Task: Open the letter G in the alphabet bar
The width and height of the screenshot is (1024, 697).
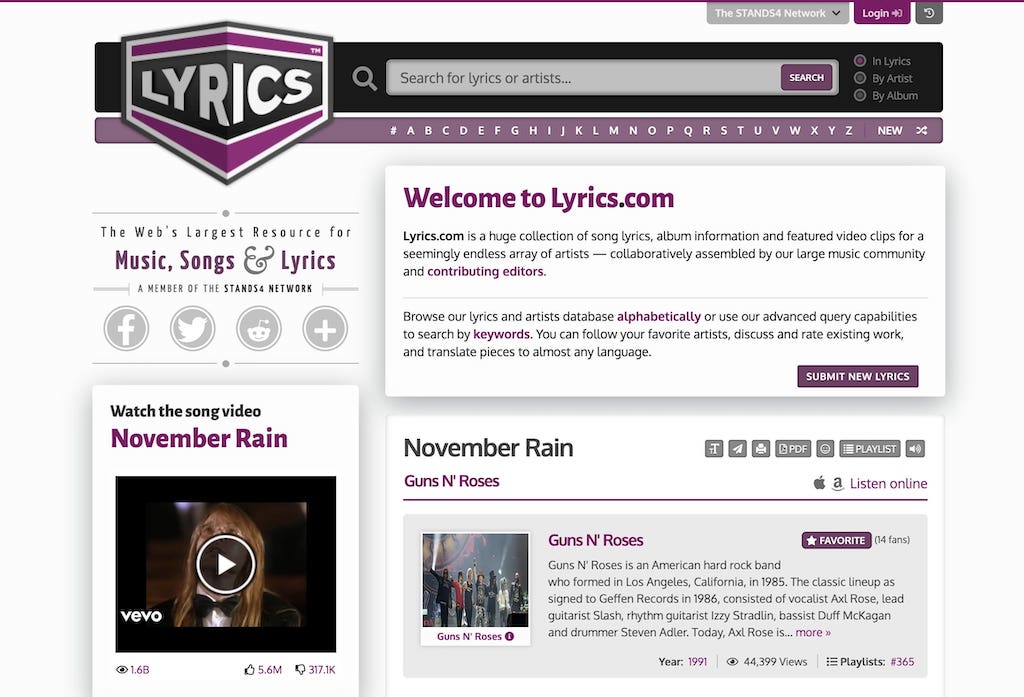Action: [x=515, y=130]
